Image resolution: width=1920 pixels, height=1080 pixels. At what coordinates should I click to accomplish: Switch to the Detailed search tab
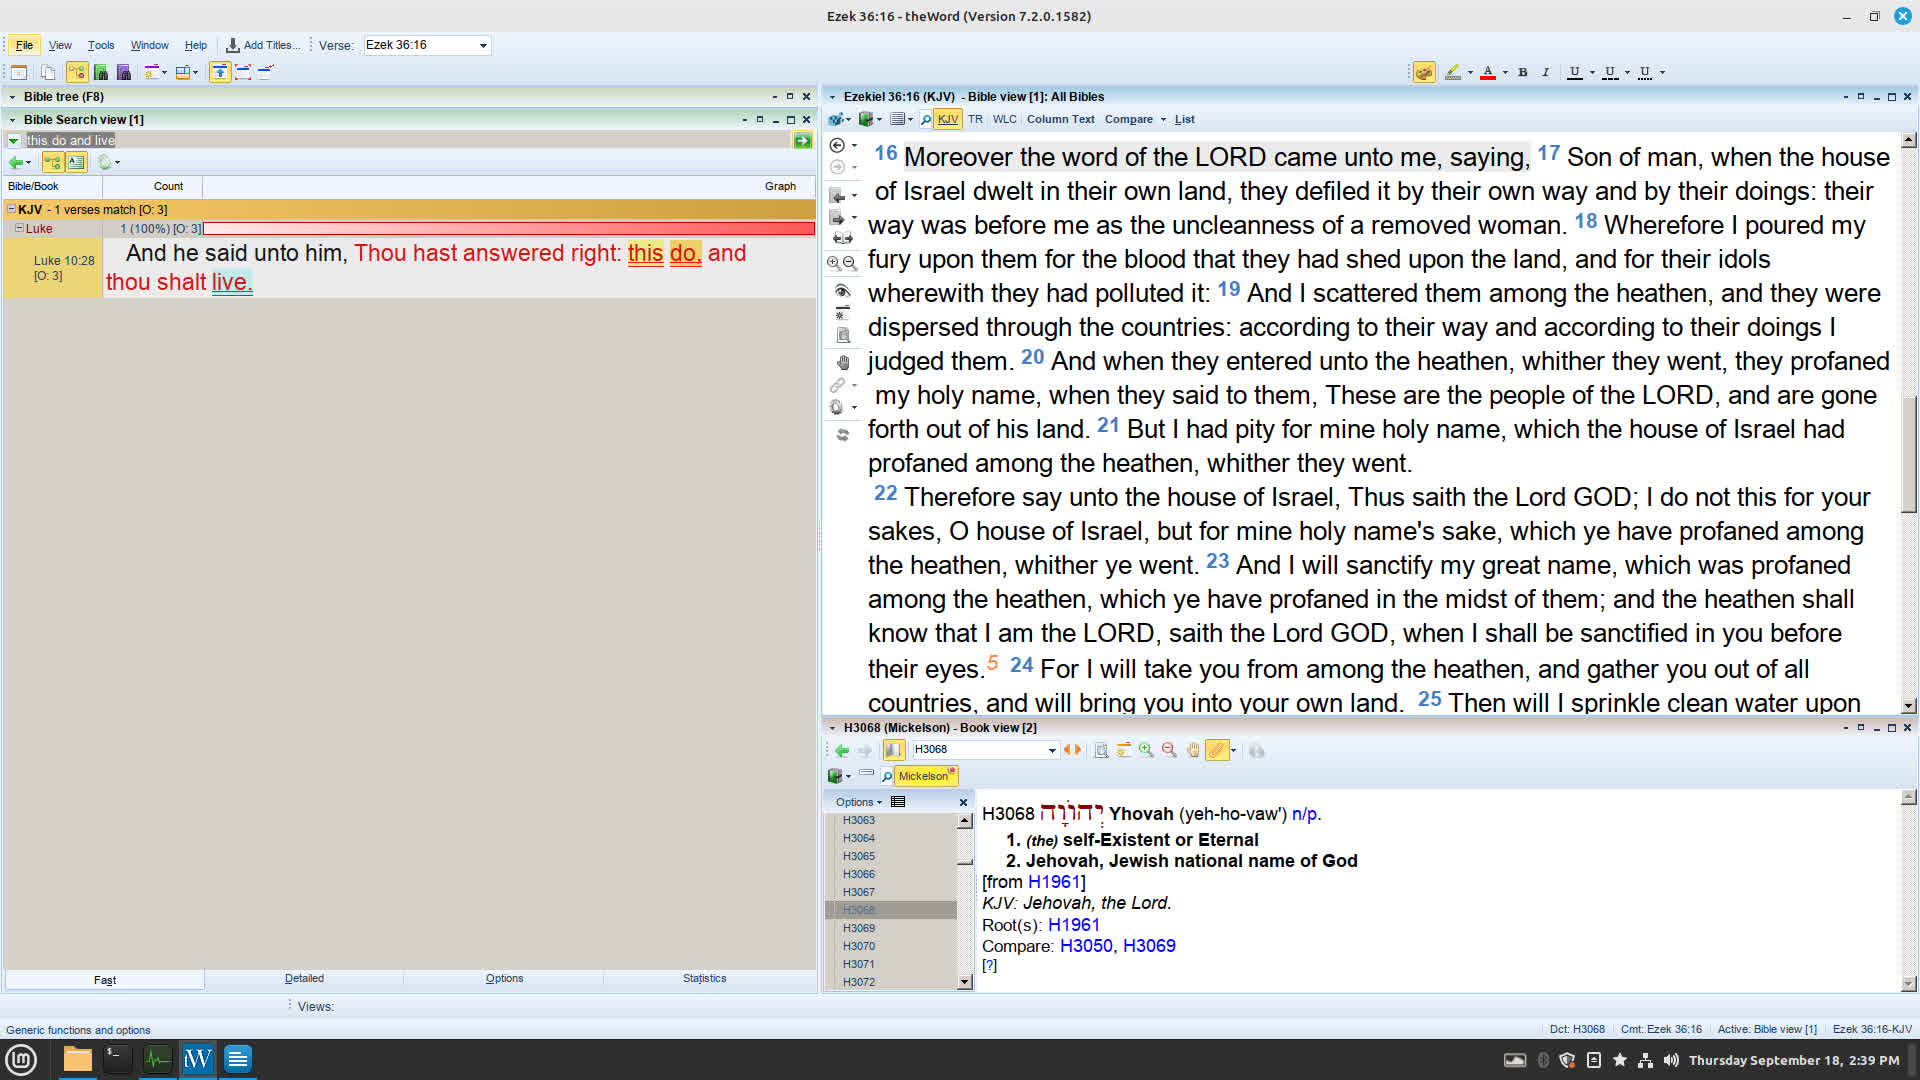pyautogui.click(x=304, y=978)
